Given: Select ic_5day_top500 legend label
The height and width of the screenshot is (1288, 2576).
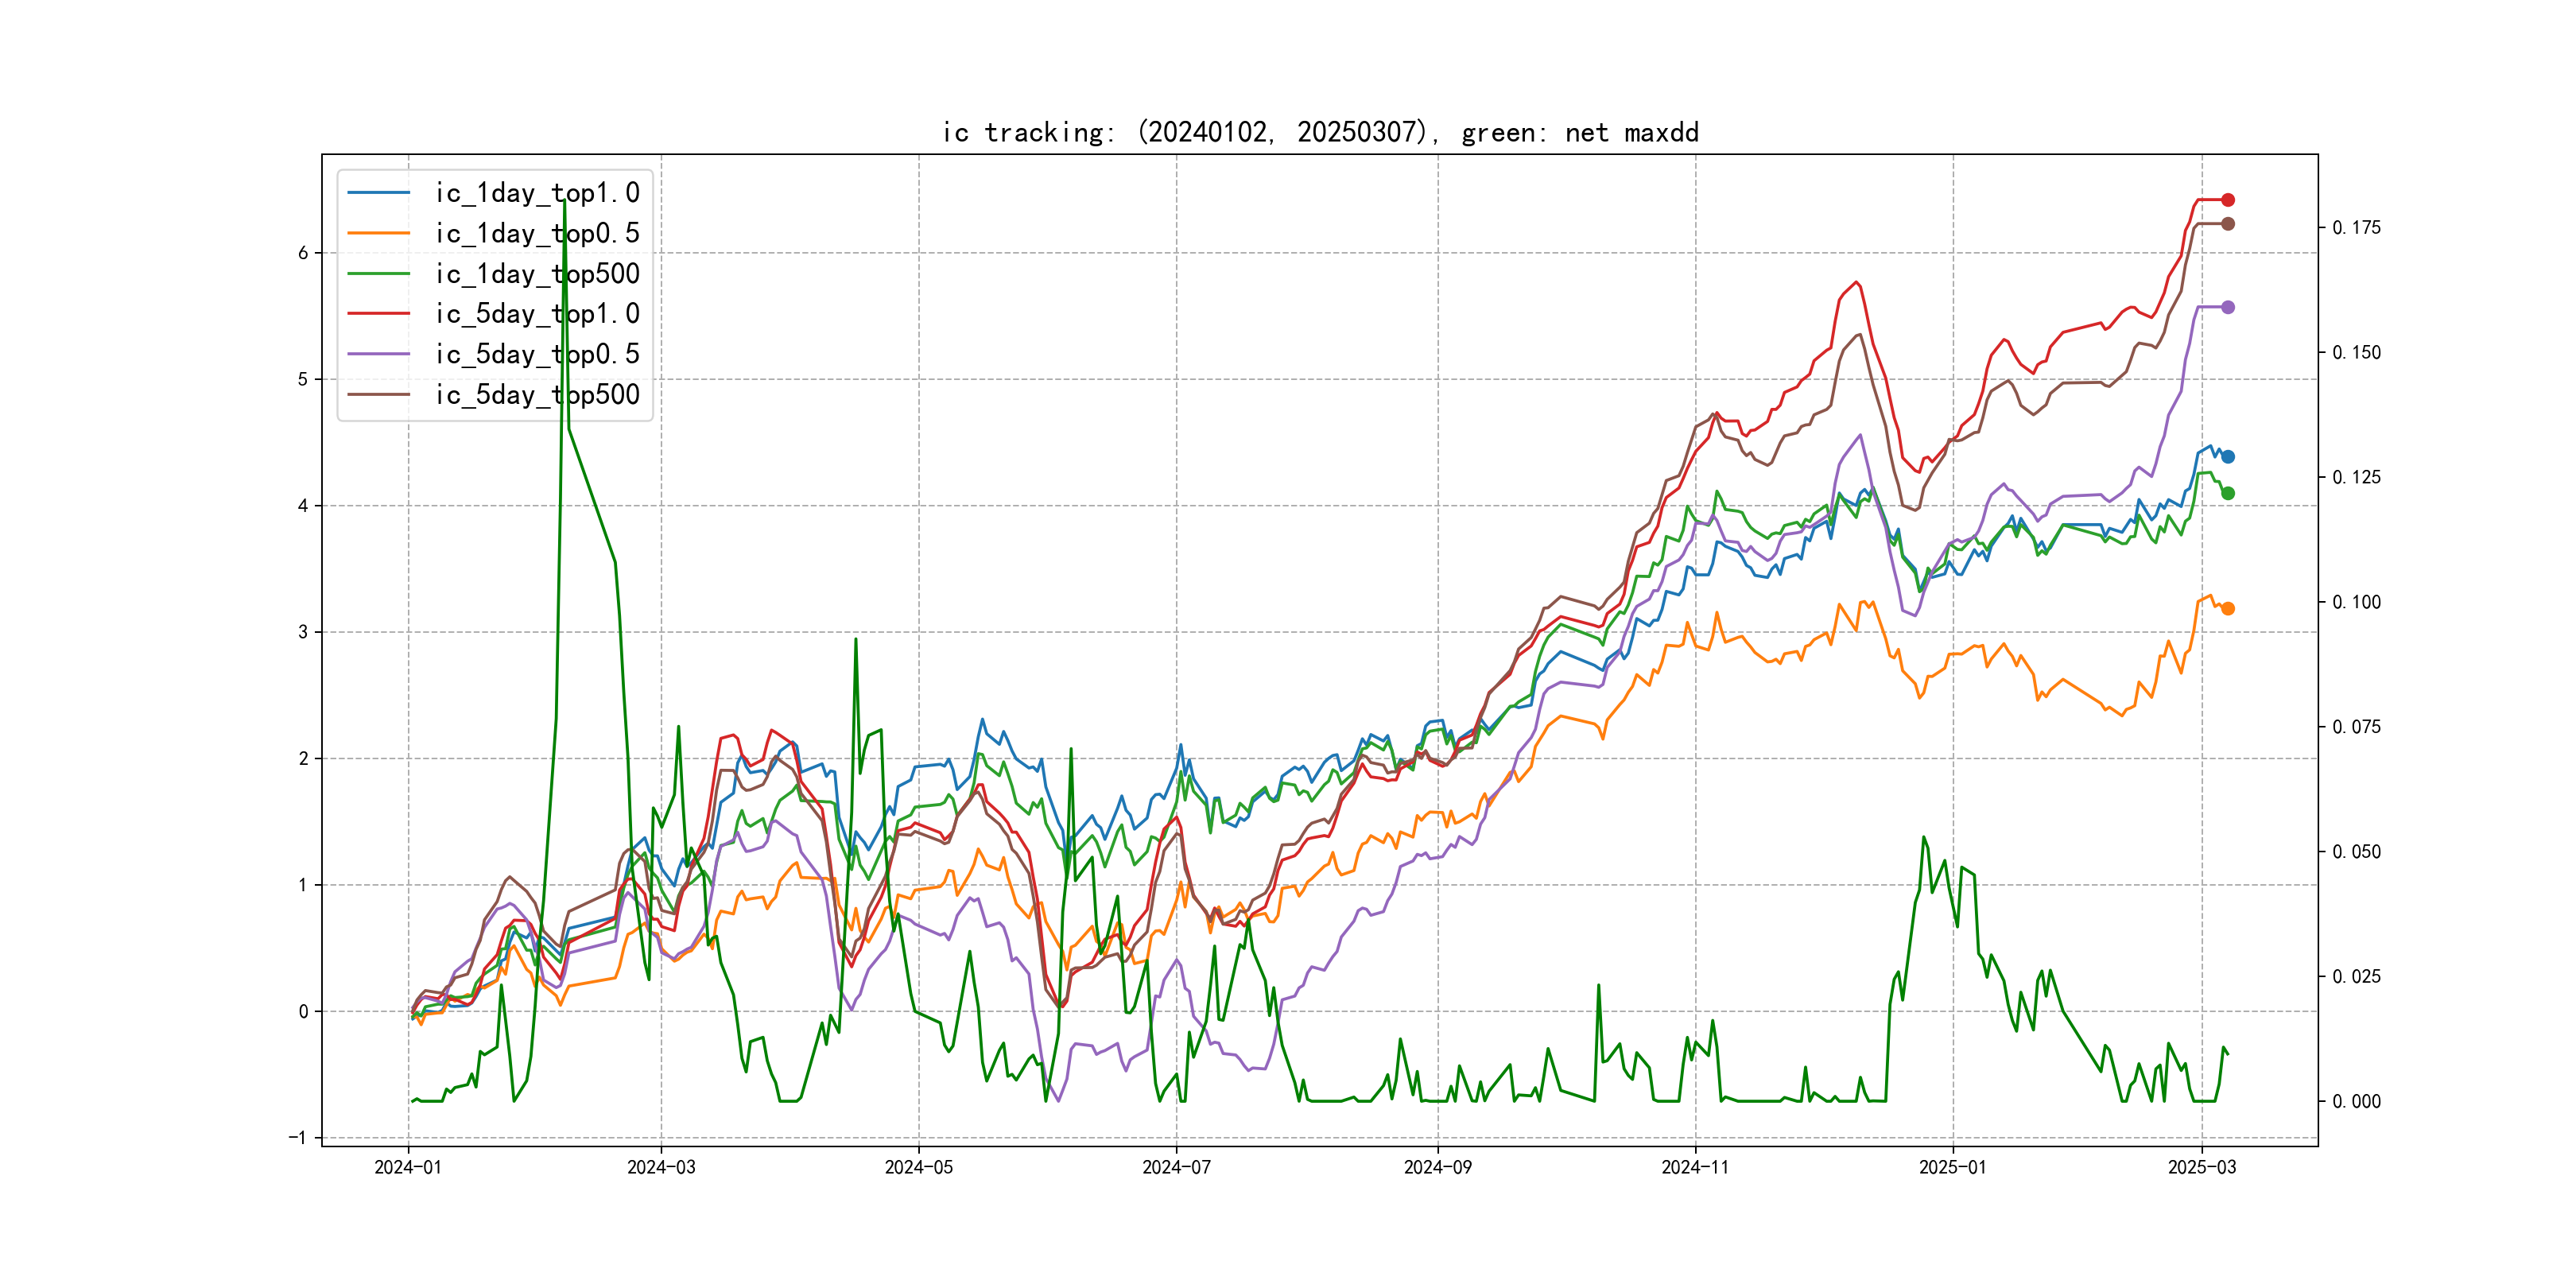Looking at the screenshot, I should click(537, 395).
